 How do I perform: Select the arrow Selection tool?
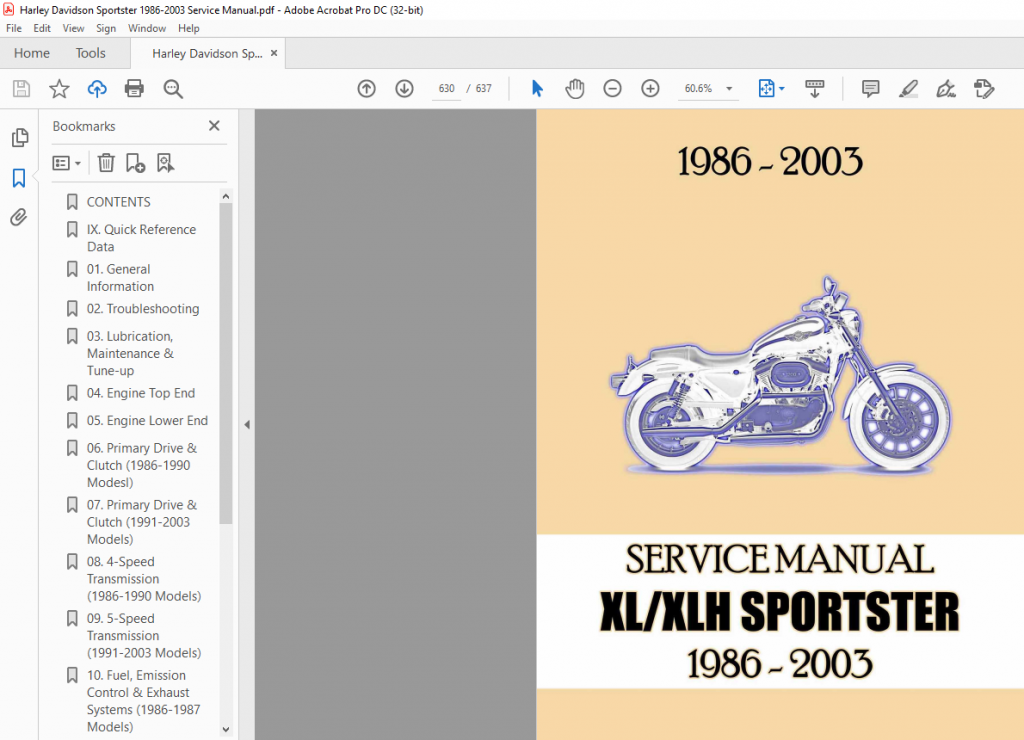click(x=537, y=88)
